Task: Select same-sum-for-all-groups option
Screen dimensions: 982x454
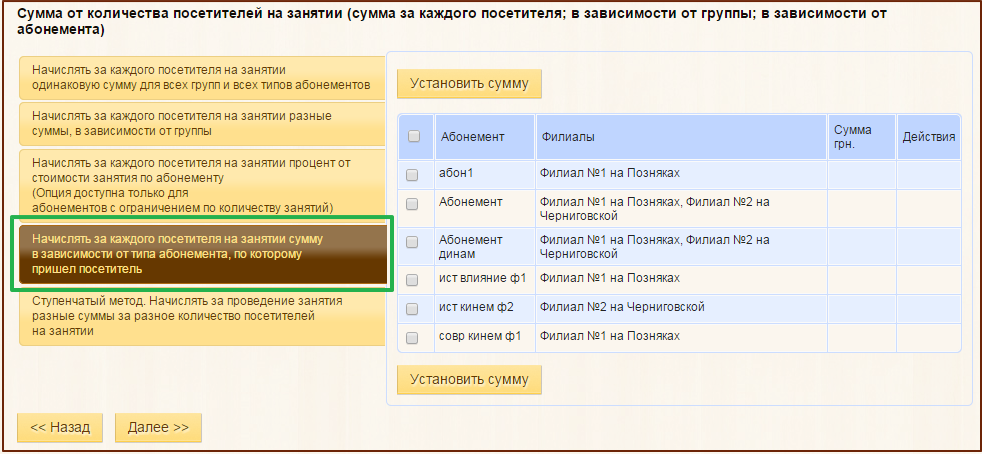Action: point(202,78)
